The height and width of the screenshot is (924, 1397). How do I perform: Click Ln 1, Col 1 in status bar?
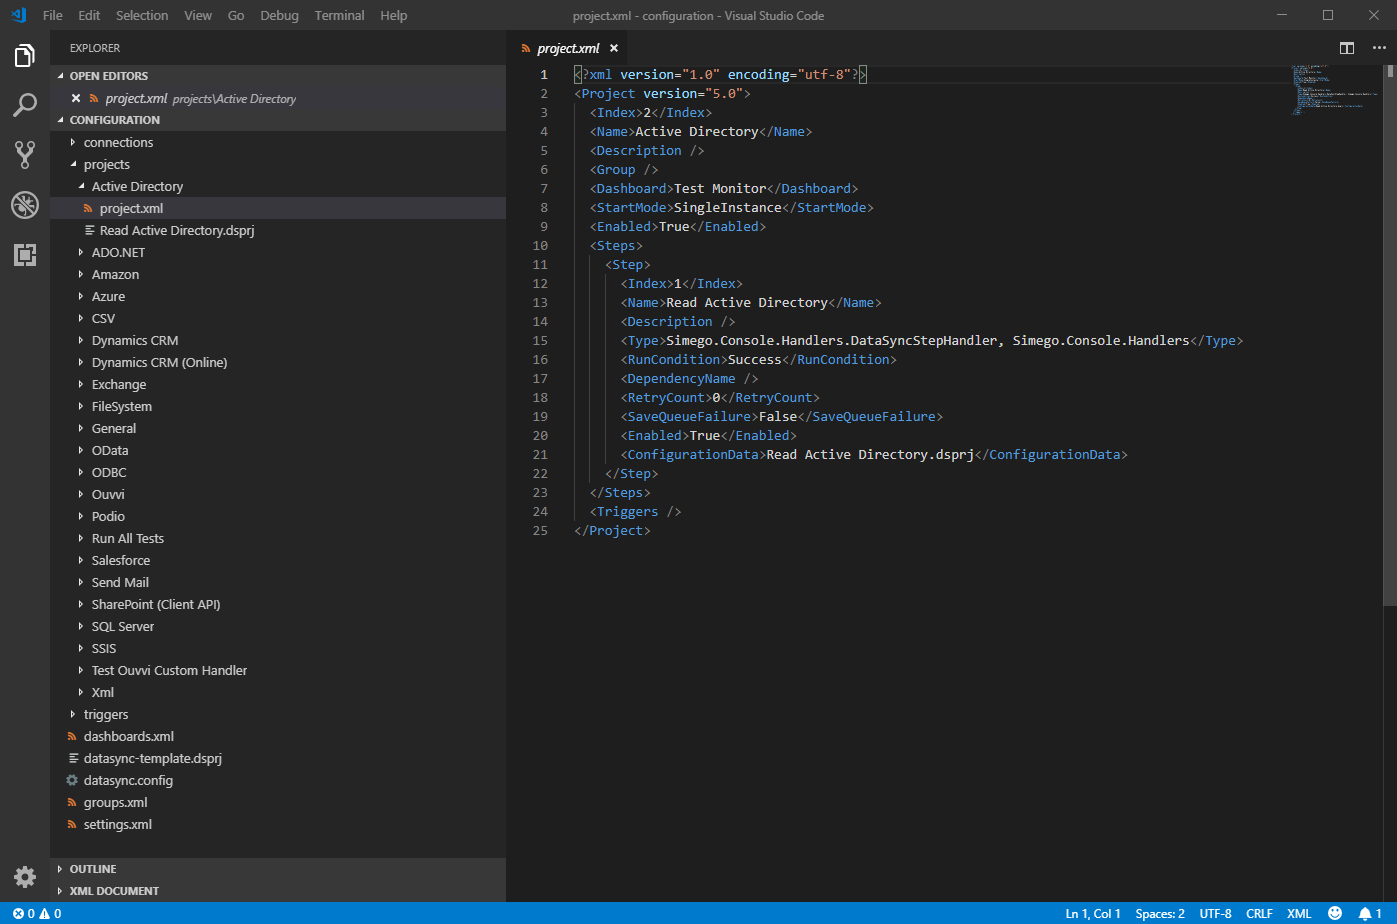click(1093, 913)
